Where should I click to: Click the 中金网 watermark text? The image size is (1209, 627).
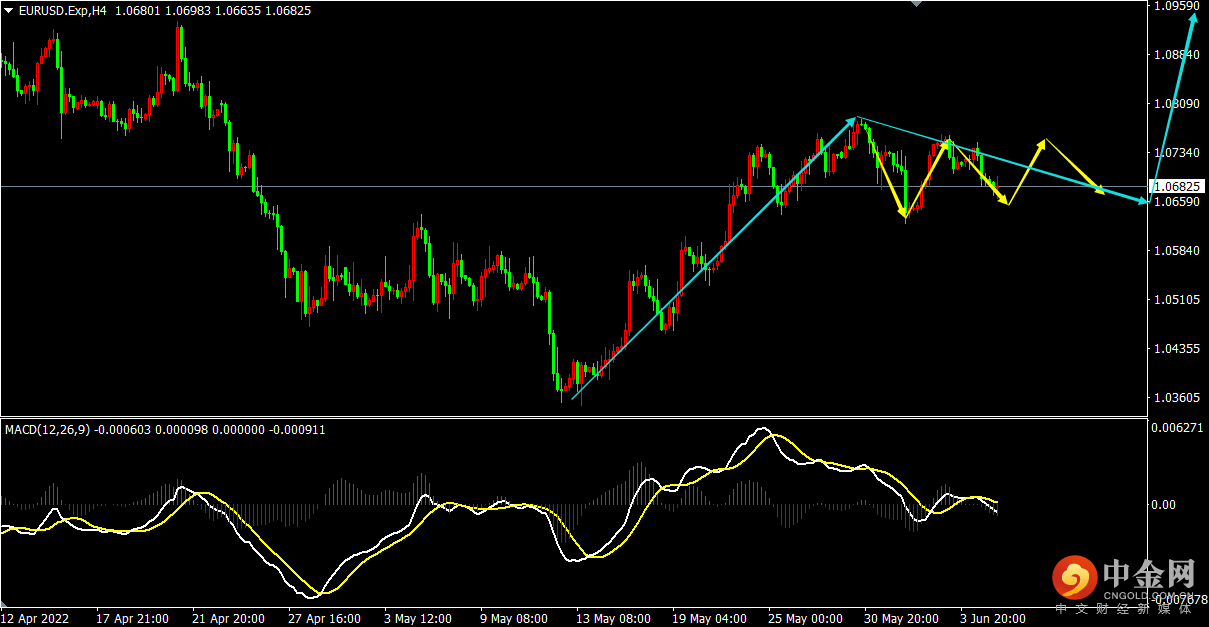[1149, 574]
